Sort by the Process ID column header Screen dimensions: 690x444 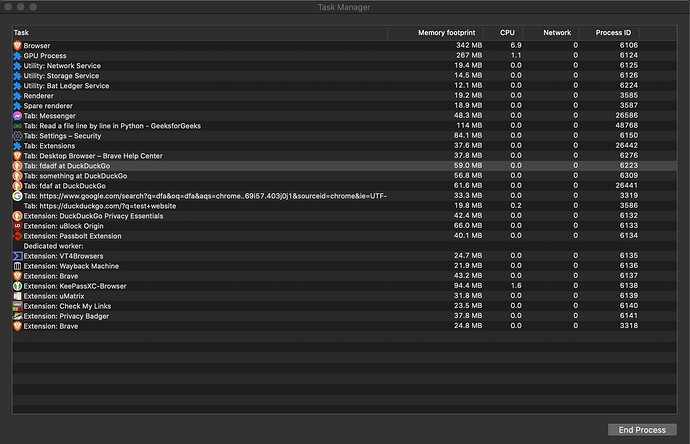[609, 33]
